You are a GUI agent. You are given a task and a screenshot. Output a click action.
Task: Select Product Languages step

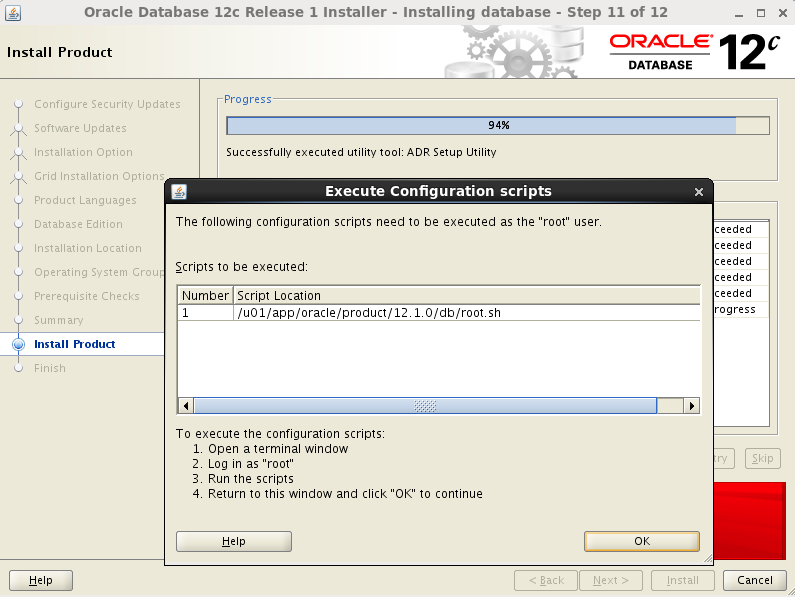pyautogui.click(x=85, y=200)
